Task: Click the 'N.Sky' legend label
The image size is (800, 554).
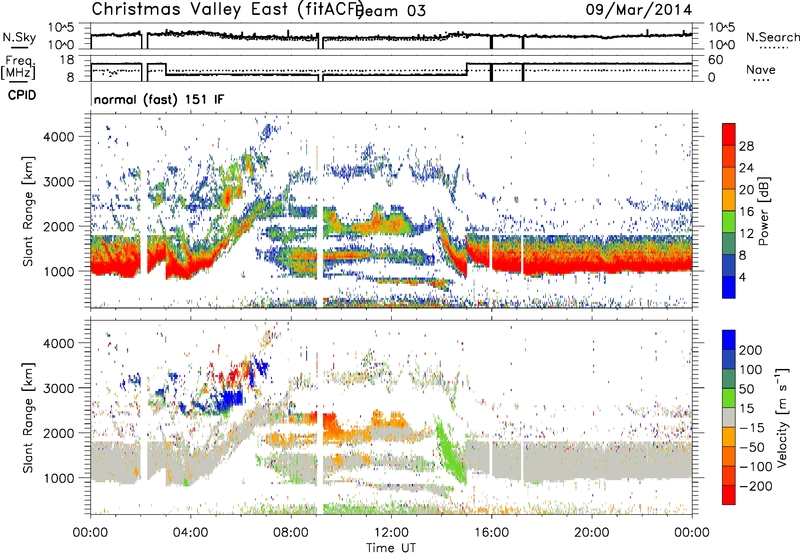Action: (x=19, y=37)
